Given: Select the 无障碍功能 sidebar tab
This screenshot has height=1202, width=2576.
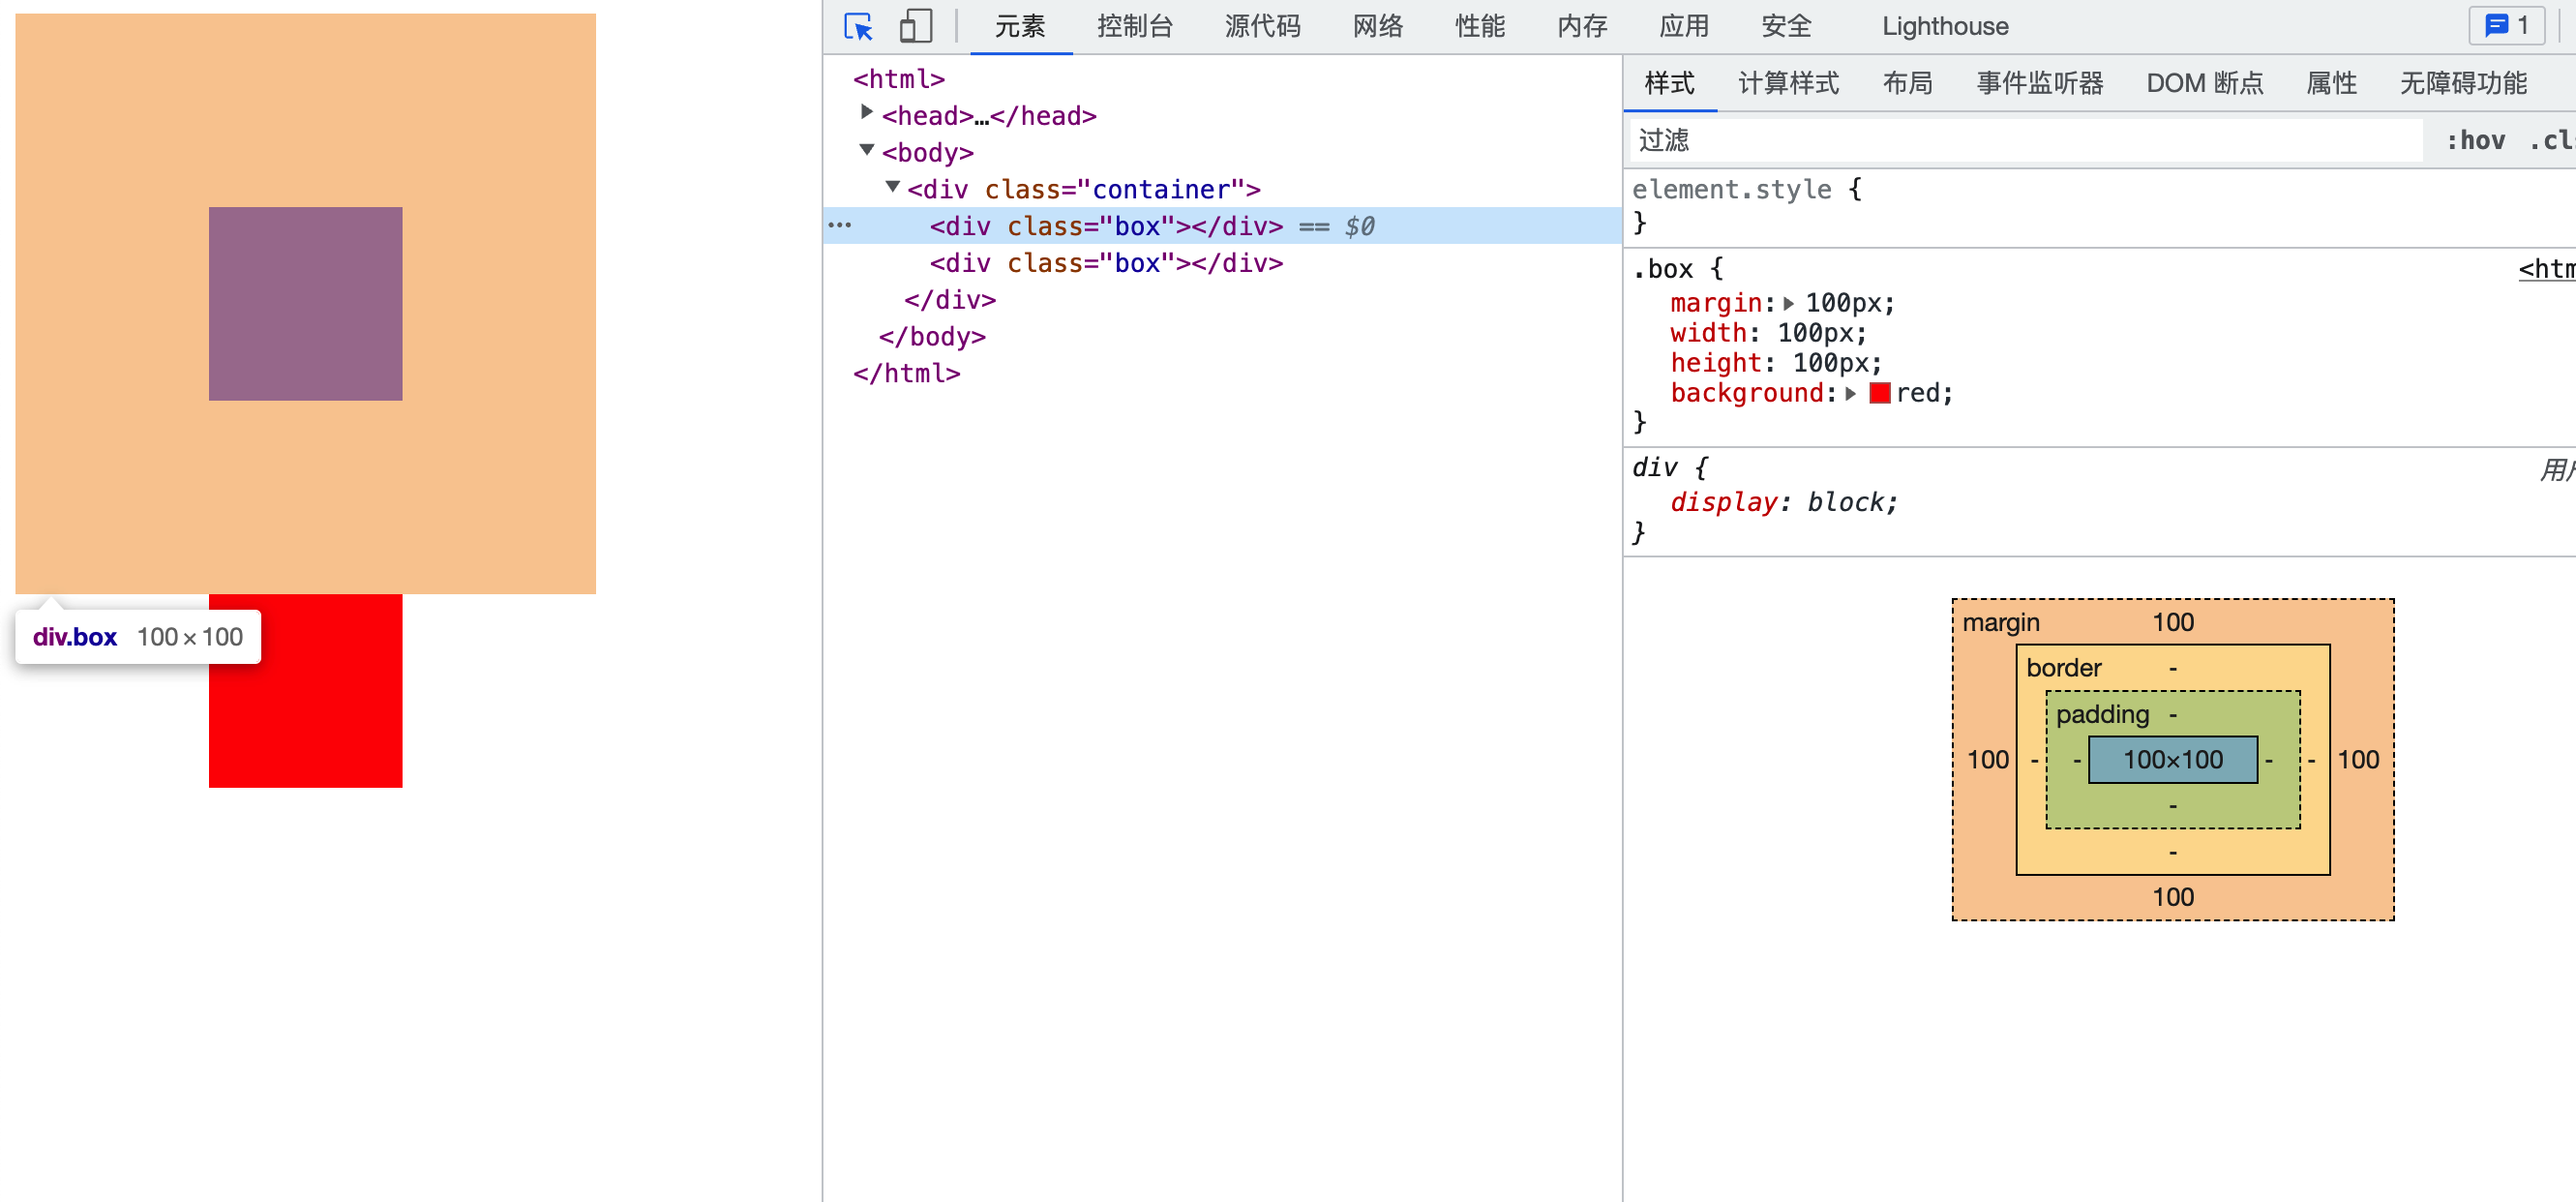Looking at the screenshot, I should (x=2464, y=83).
